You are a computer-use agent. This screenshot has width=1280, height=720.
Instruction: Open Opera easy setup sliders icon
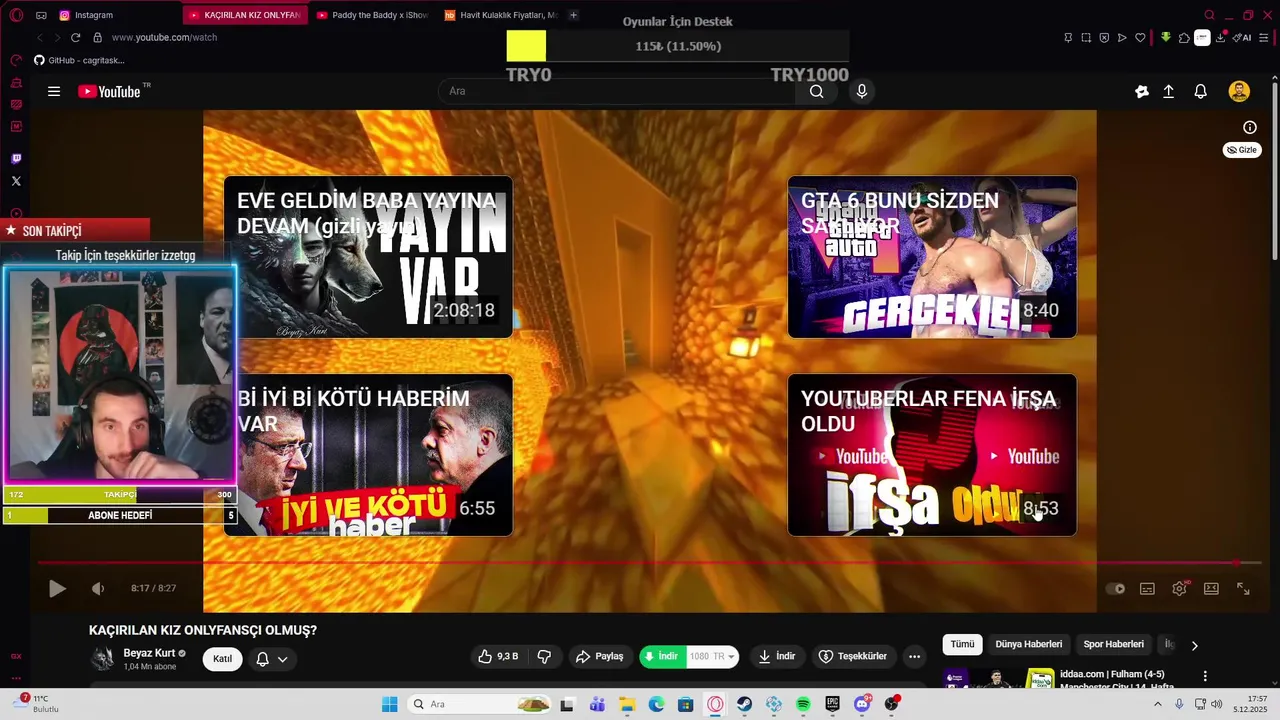coord(1264,38)
